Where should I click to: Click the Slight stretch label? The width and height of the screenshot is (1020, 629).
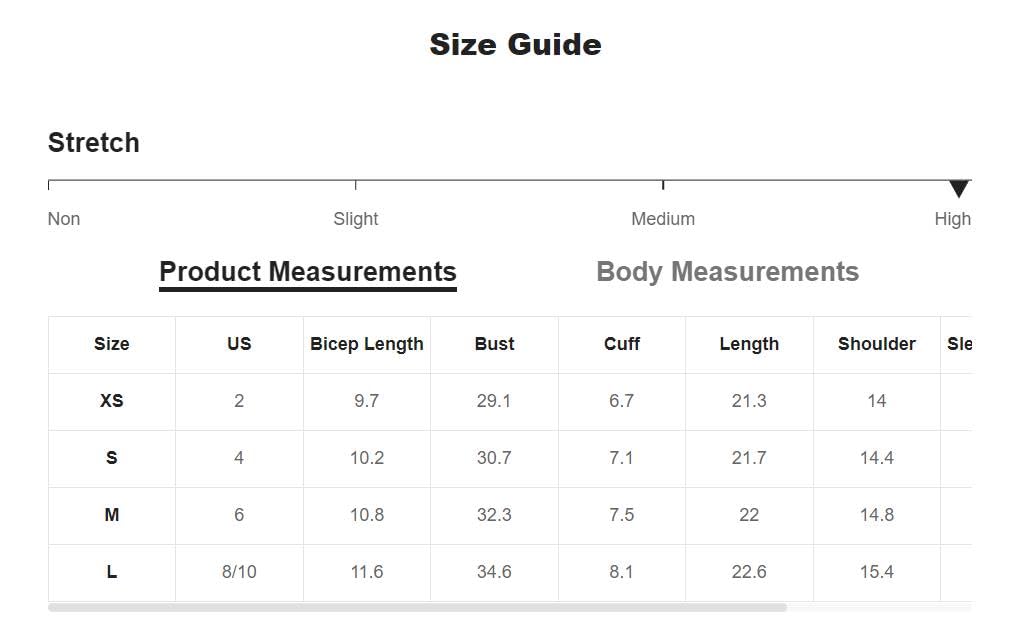355,219
